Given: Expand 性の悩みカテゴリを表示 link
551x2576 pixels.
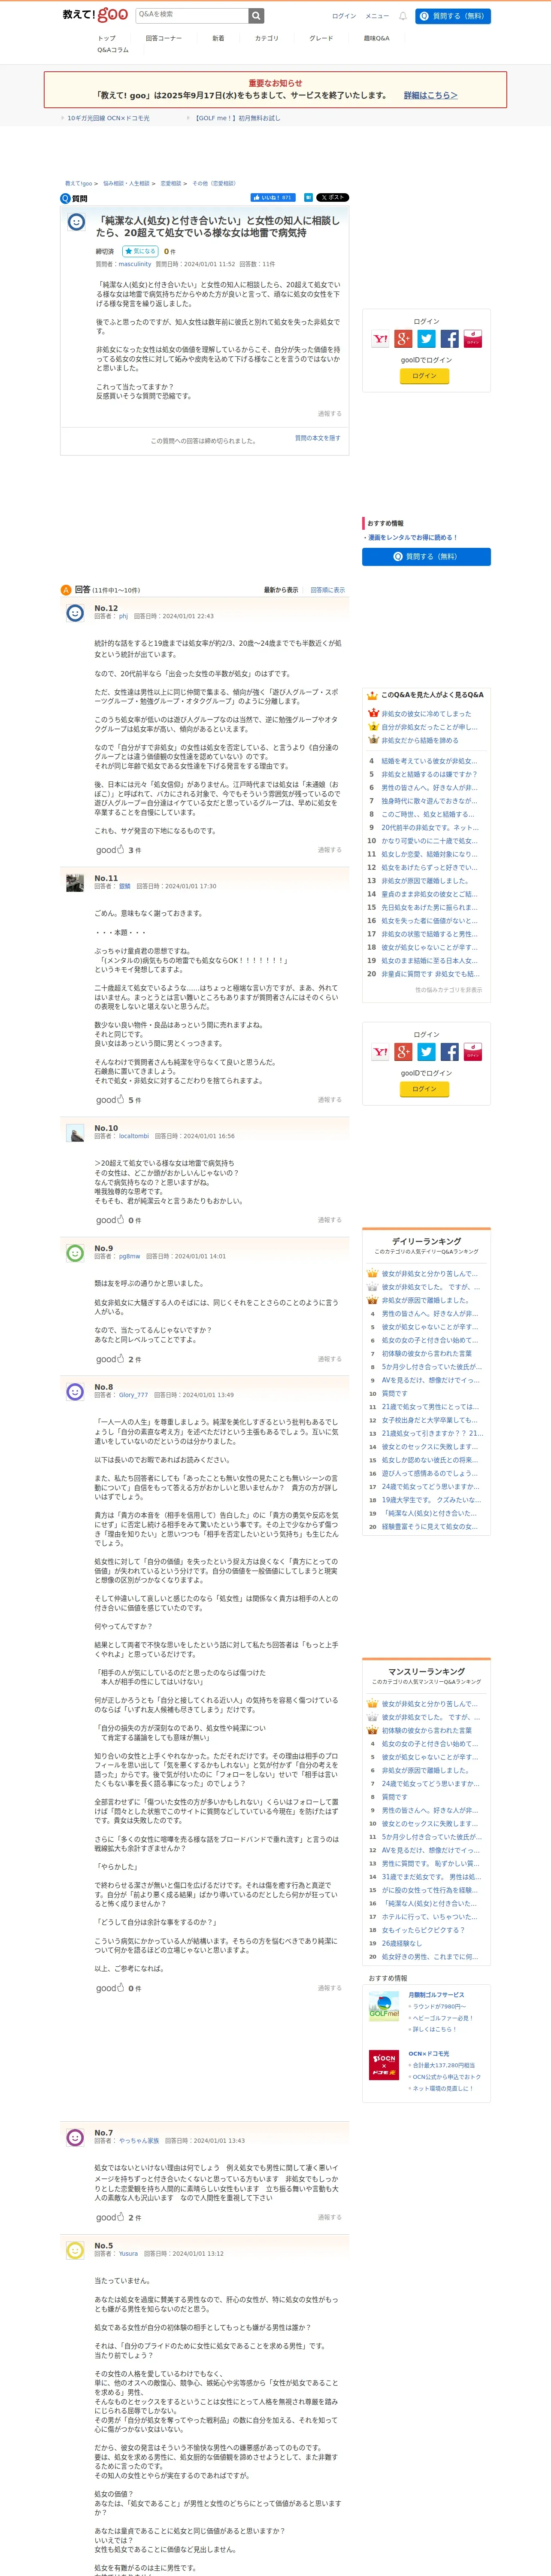Looking at the screenshot, I should coord(448,989).
